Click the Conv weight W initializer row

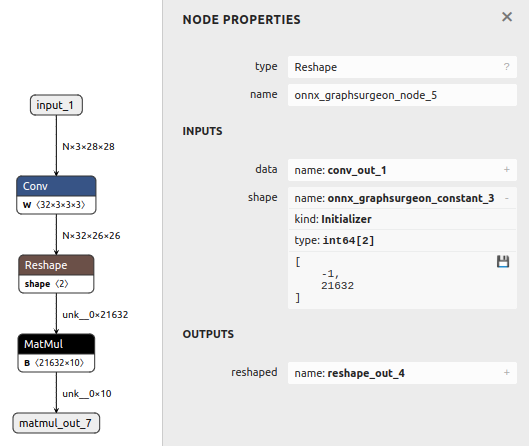pos(56,205)
